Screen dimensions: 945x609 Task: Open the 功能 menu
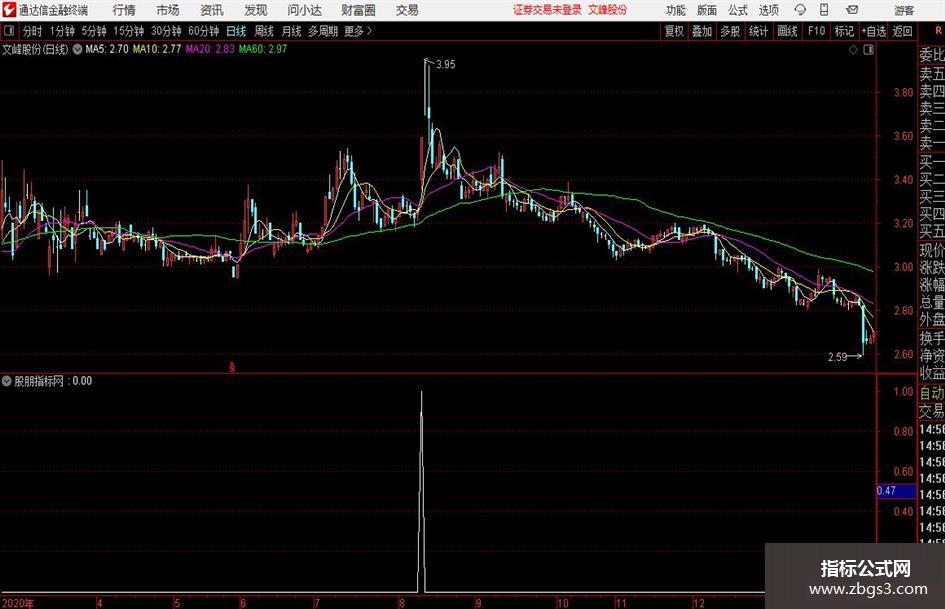tap(676, 10)
